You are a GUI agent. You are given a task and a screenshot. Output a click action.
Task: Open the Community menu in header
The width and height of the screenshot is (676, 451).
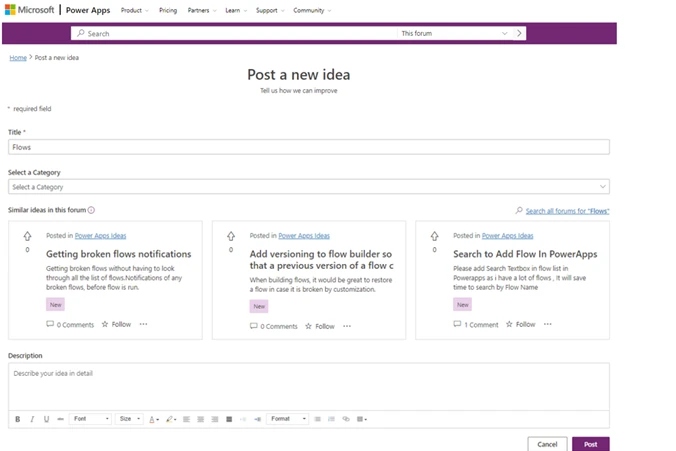[311, 10]
